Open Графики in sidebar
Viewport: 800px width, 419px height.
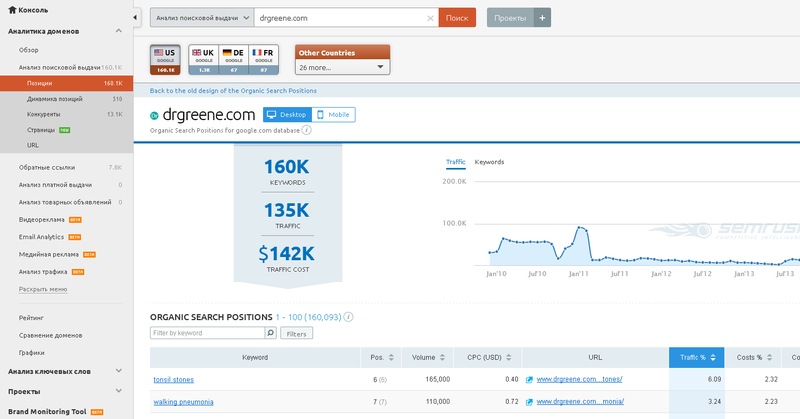(32, 353)
